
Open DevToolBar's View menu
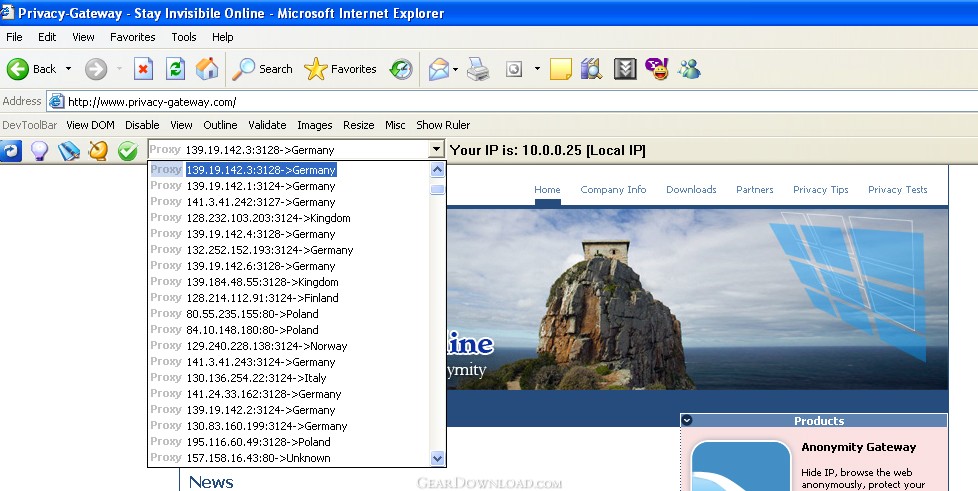182,125
